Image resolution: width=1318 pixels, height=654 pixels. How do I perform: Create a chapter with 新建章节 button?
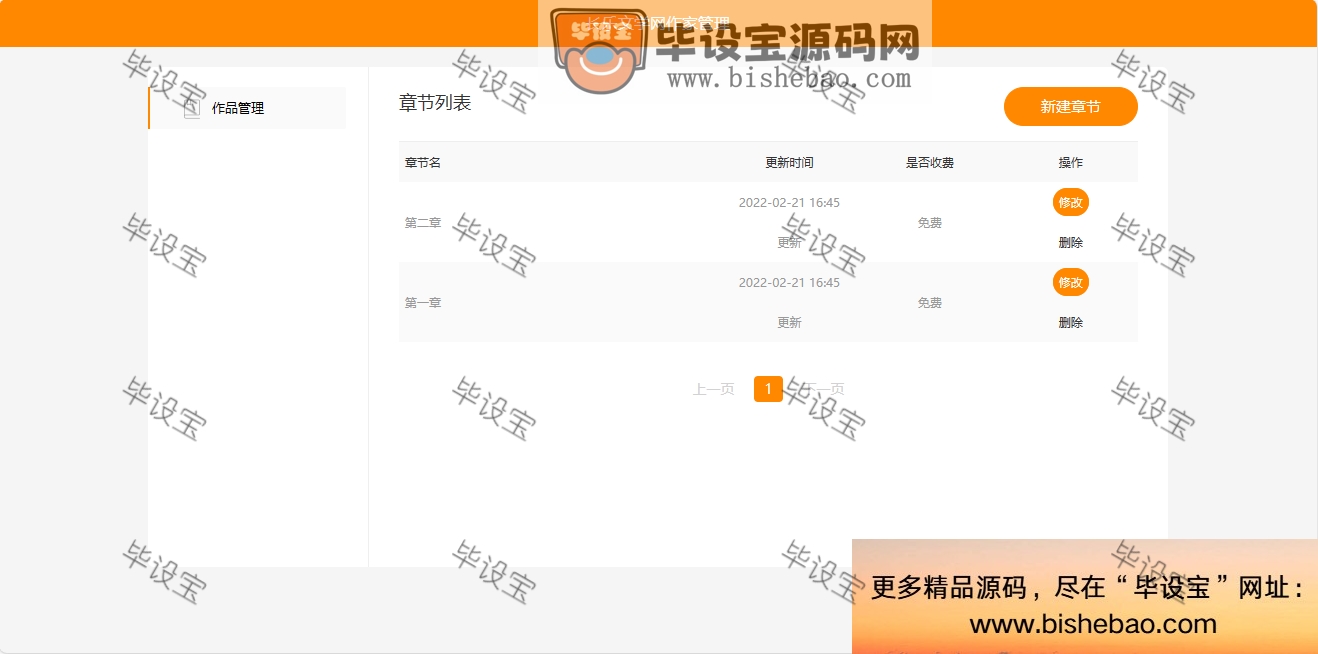pos(1070,107)
